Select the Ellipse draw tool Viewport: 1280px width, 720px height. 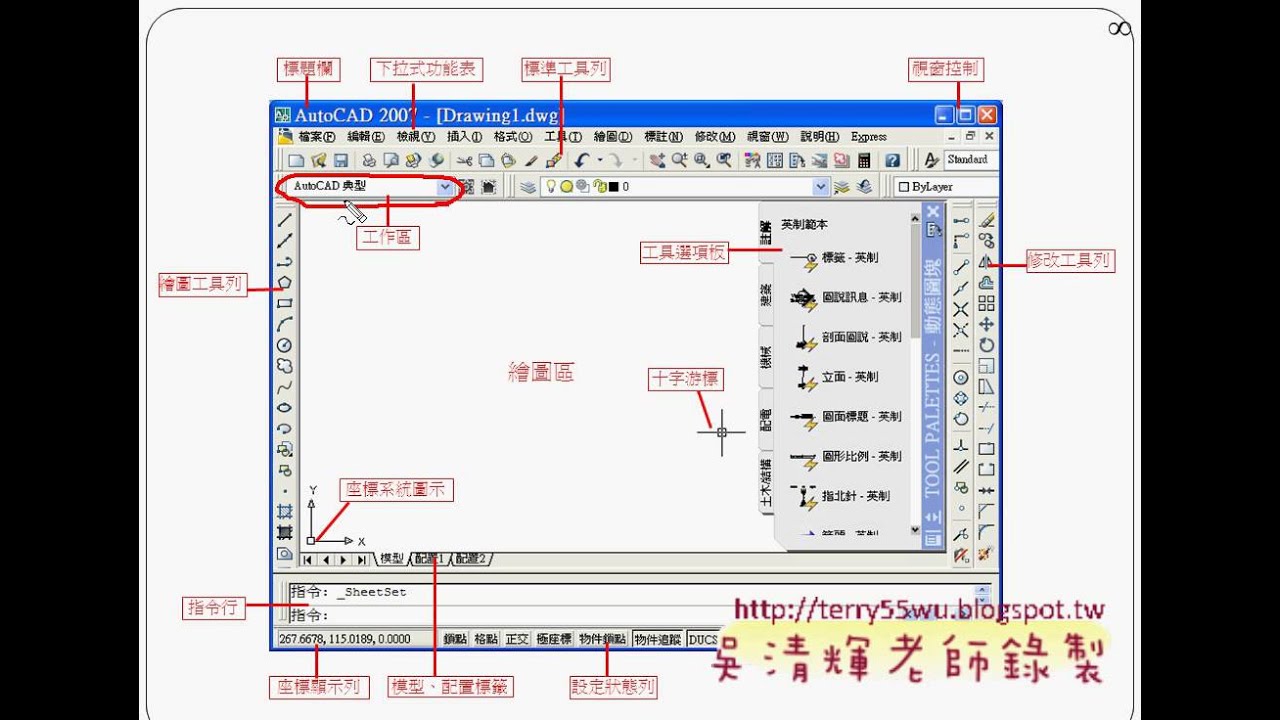[x=285, y=408]
